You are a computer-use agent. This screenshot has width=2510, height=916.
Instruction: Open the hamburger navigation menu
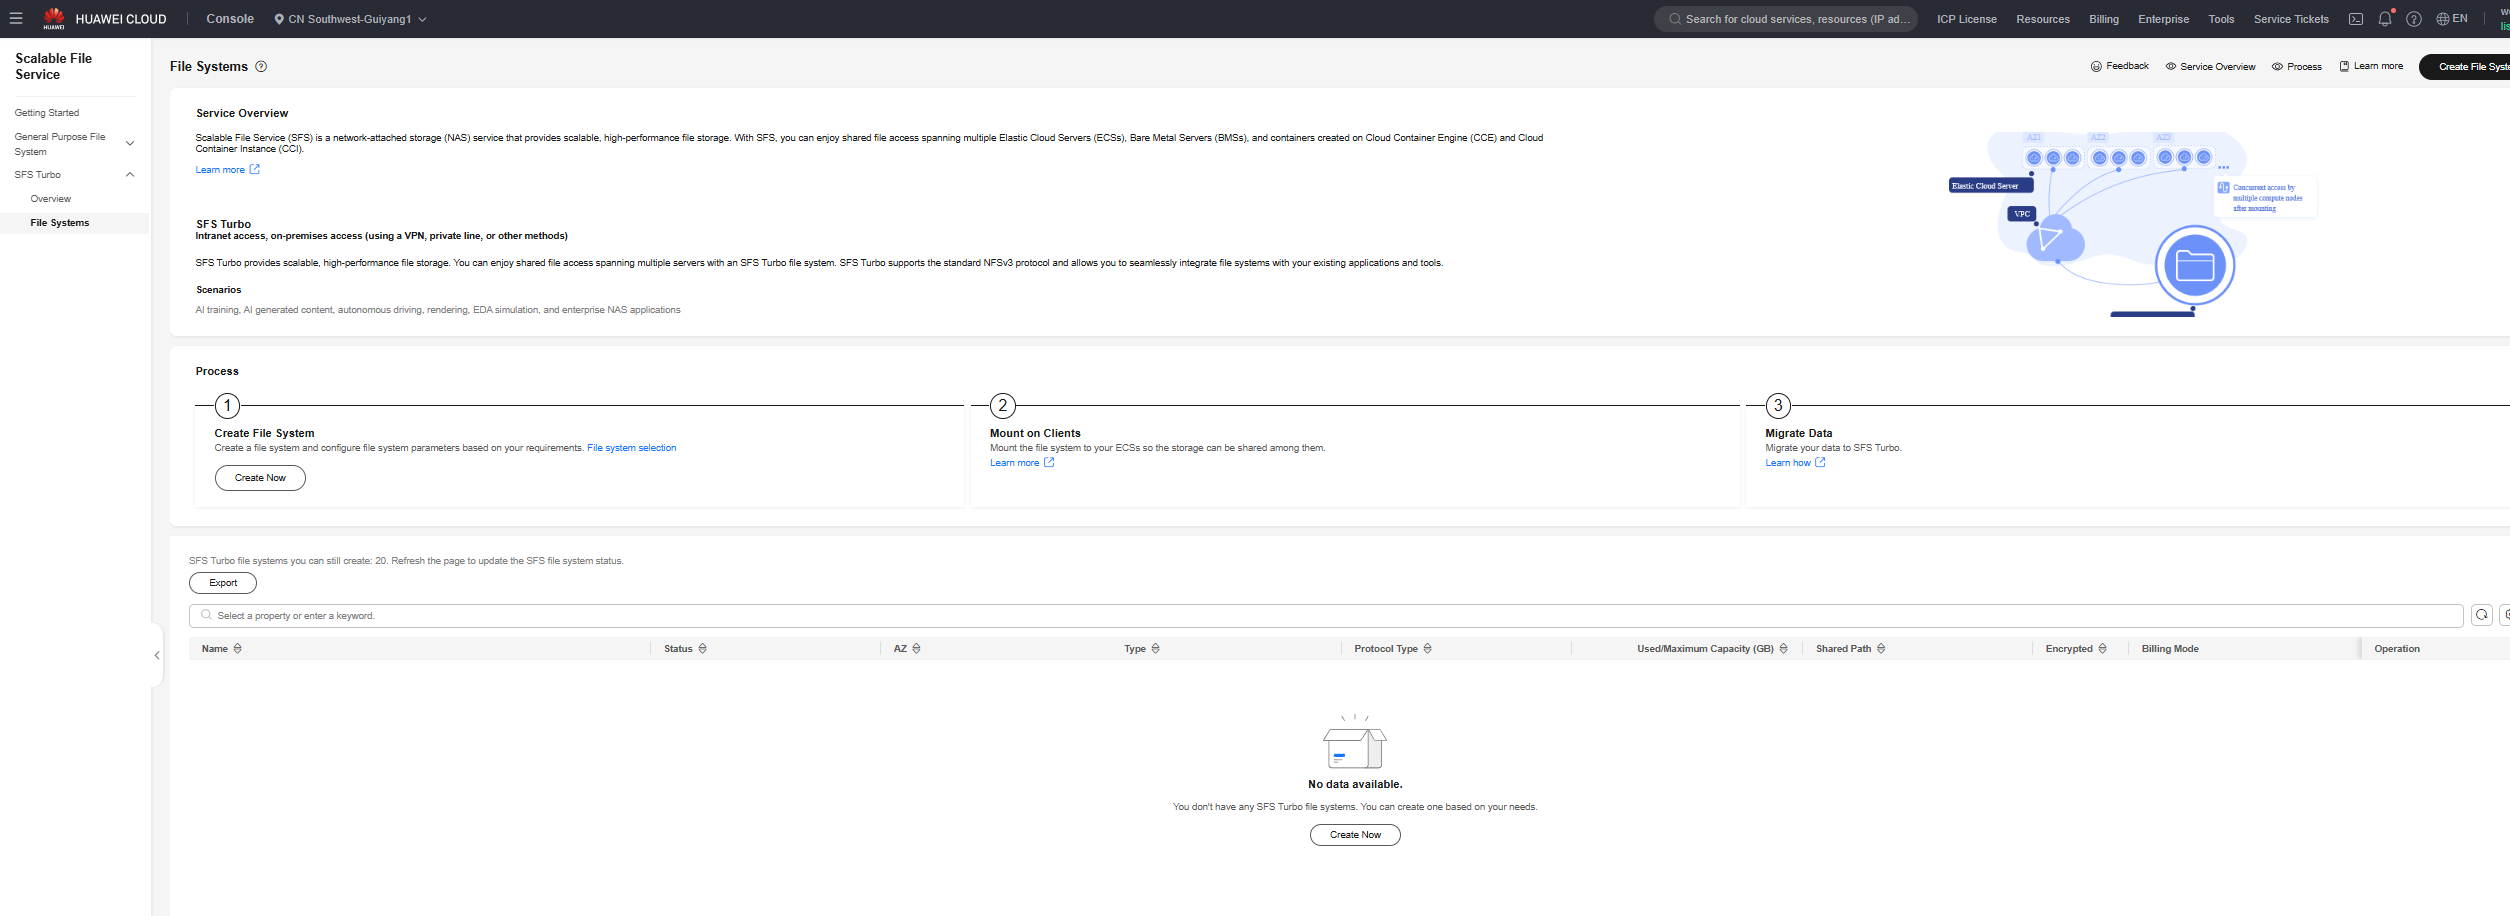[x=16, y=18]
